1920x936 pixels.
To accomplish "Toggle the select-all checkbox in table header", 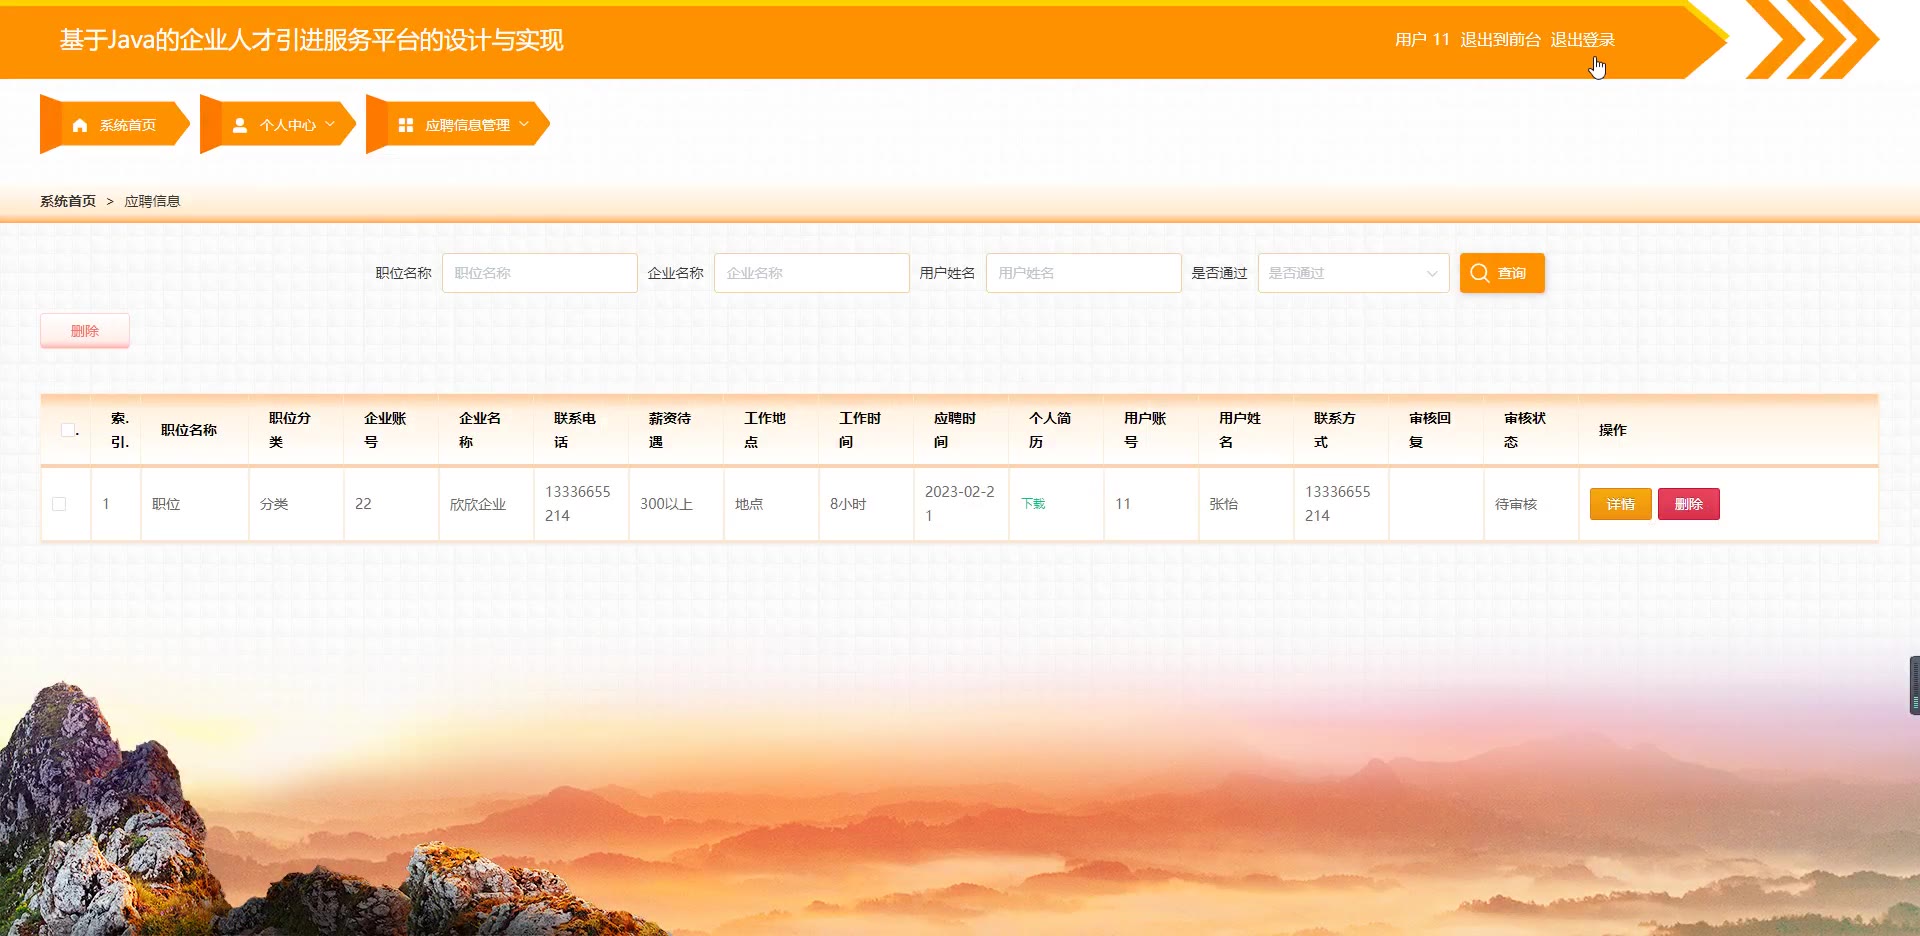I will click(67, 430).
